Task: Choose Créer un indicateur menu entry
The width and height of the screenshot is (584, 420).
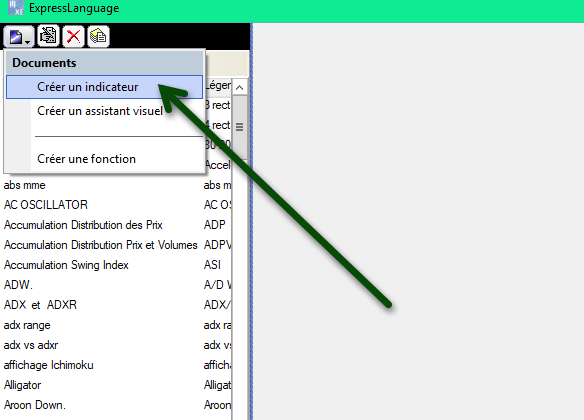Action: (104, 87)
